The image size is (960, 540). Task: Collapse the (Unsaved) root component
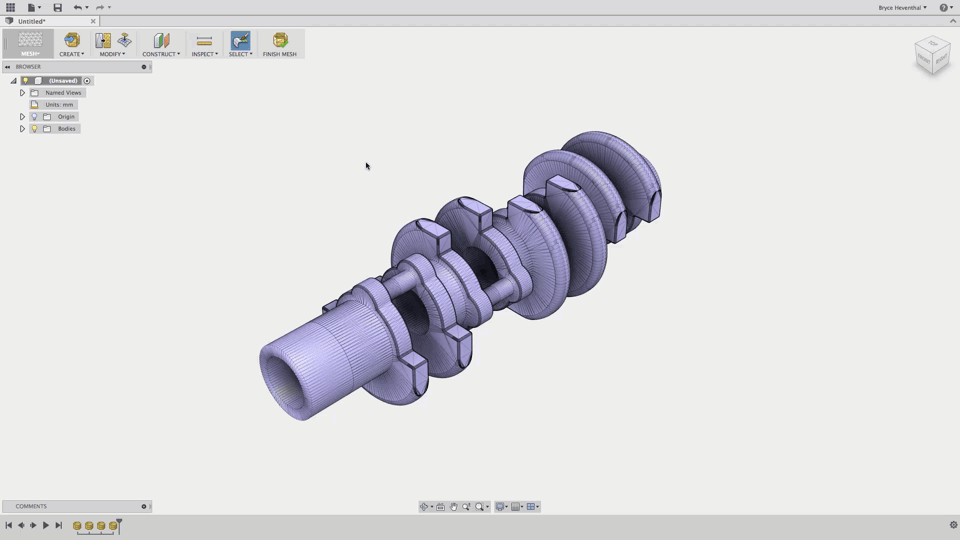[13, 81]
